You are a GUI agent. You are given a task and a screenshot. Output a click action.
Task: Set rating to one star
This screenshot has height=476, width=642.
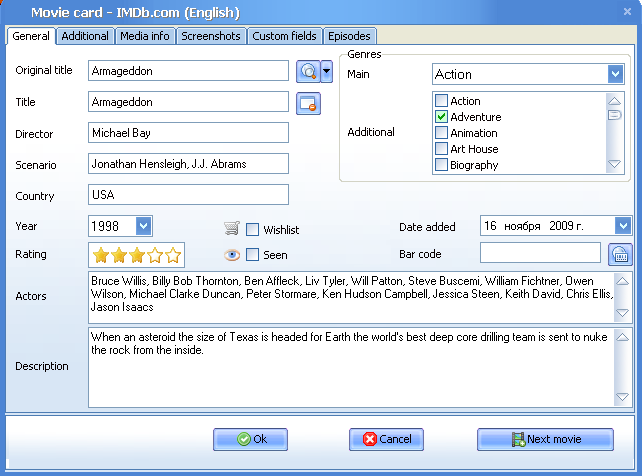click(x=101, y=255)
